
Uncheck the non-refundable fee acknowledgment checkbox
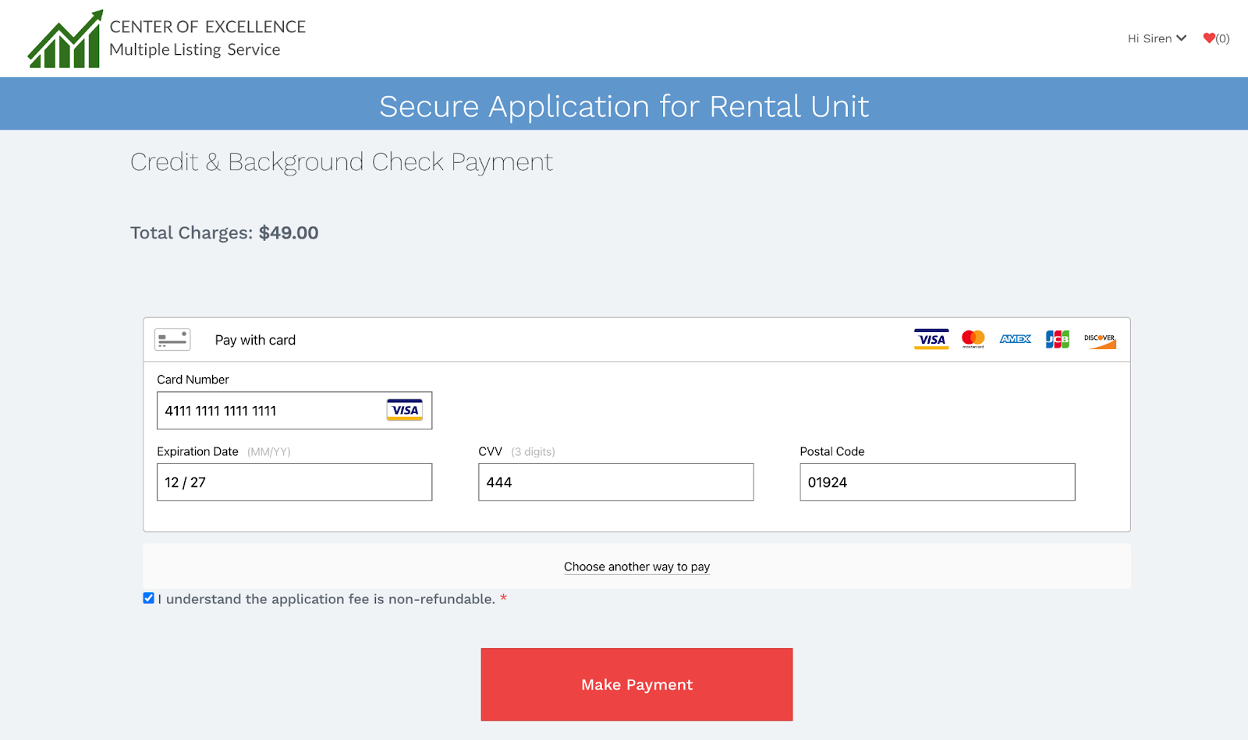pos(149,598)
